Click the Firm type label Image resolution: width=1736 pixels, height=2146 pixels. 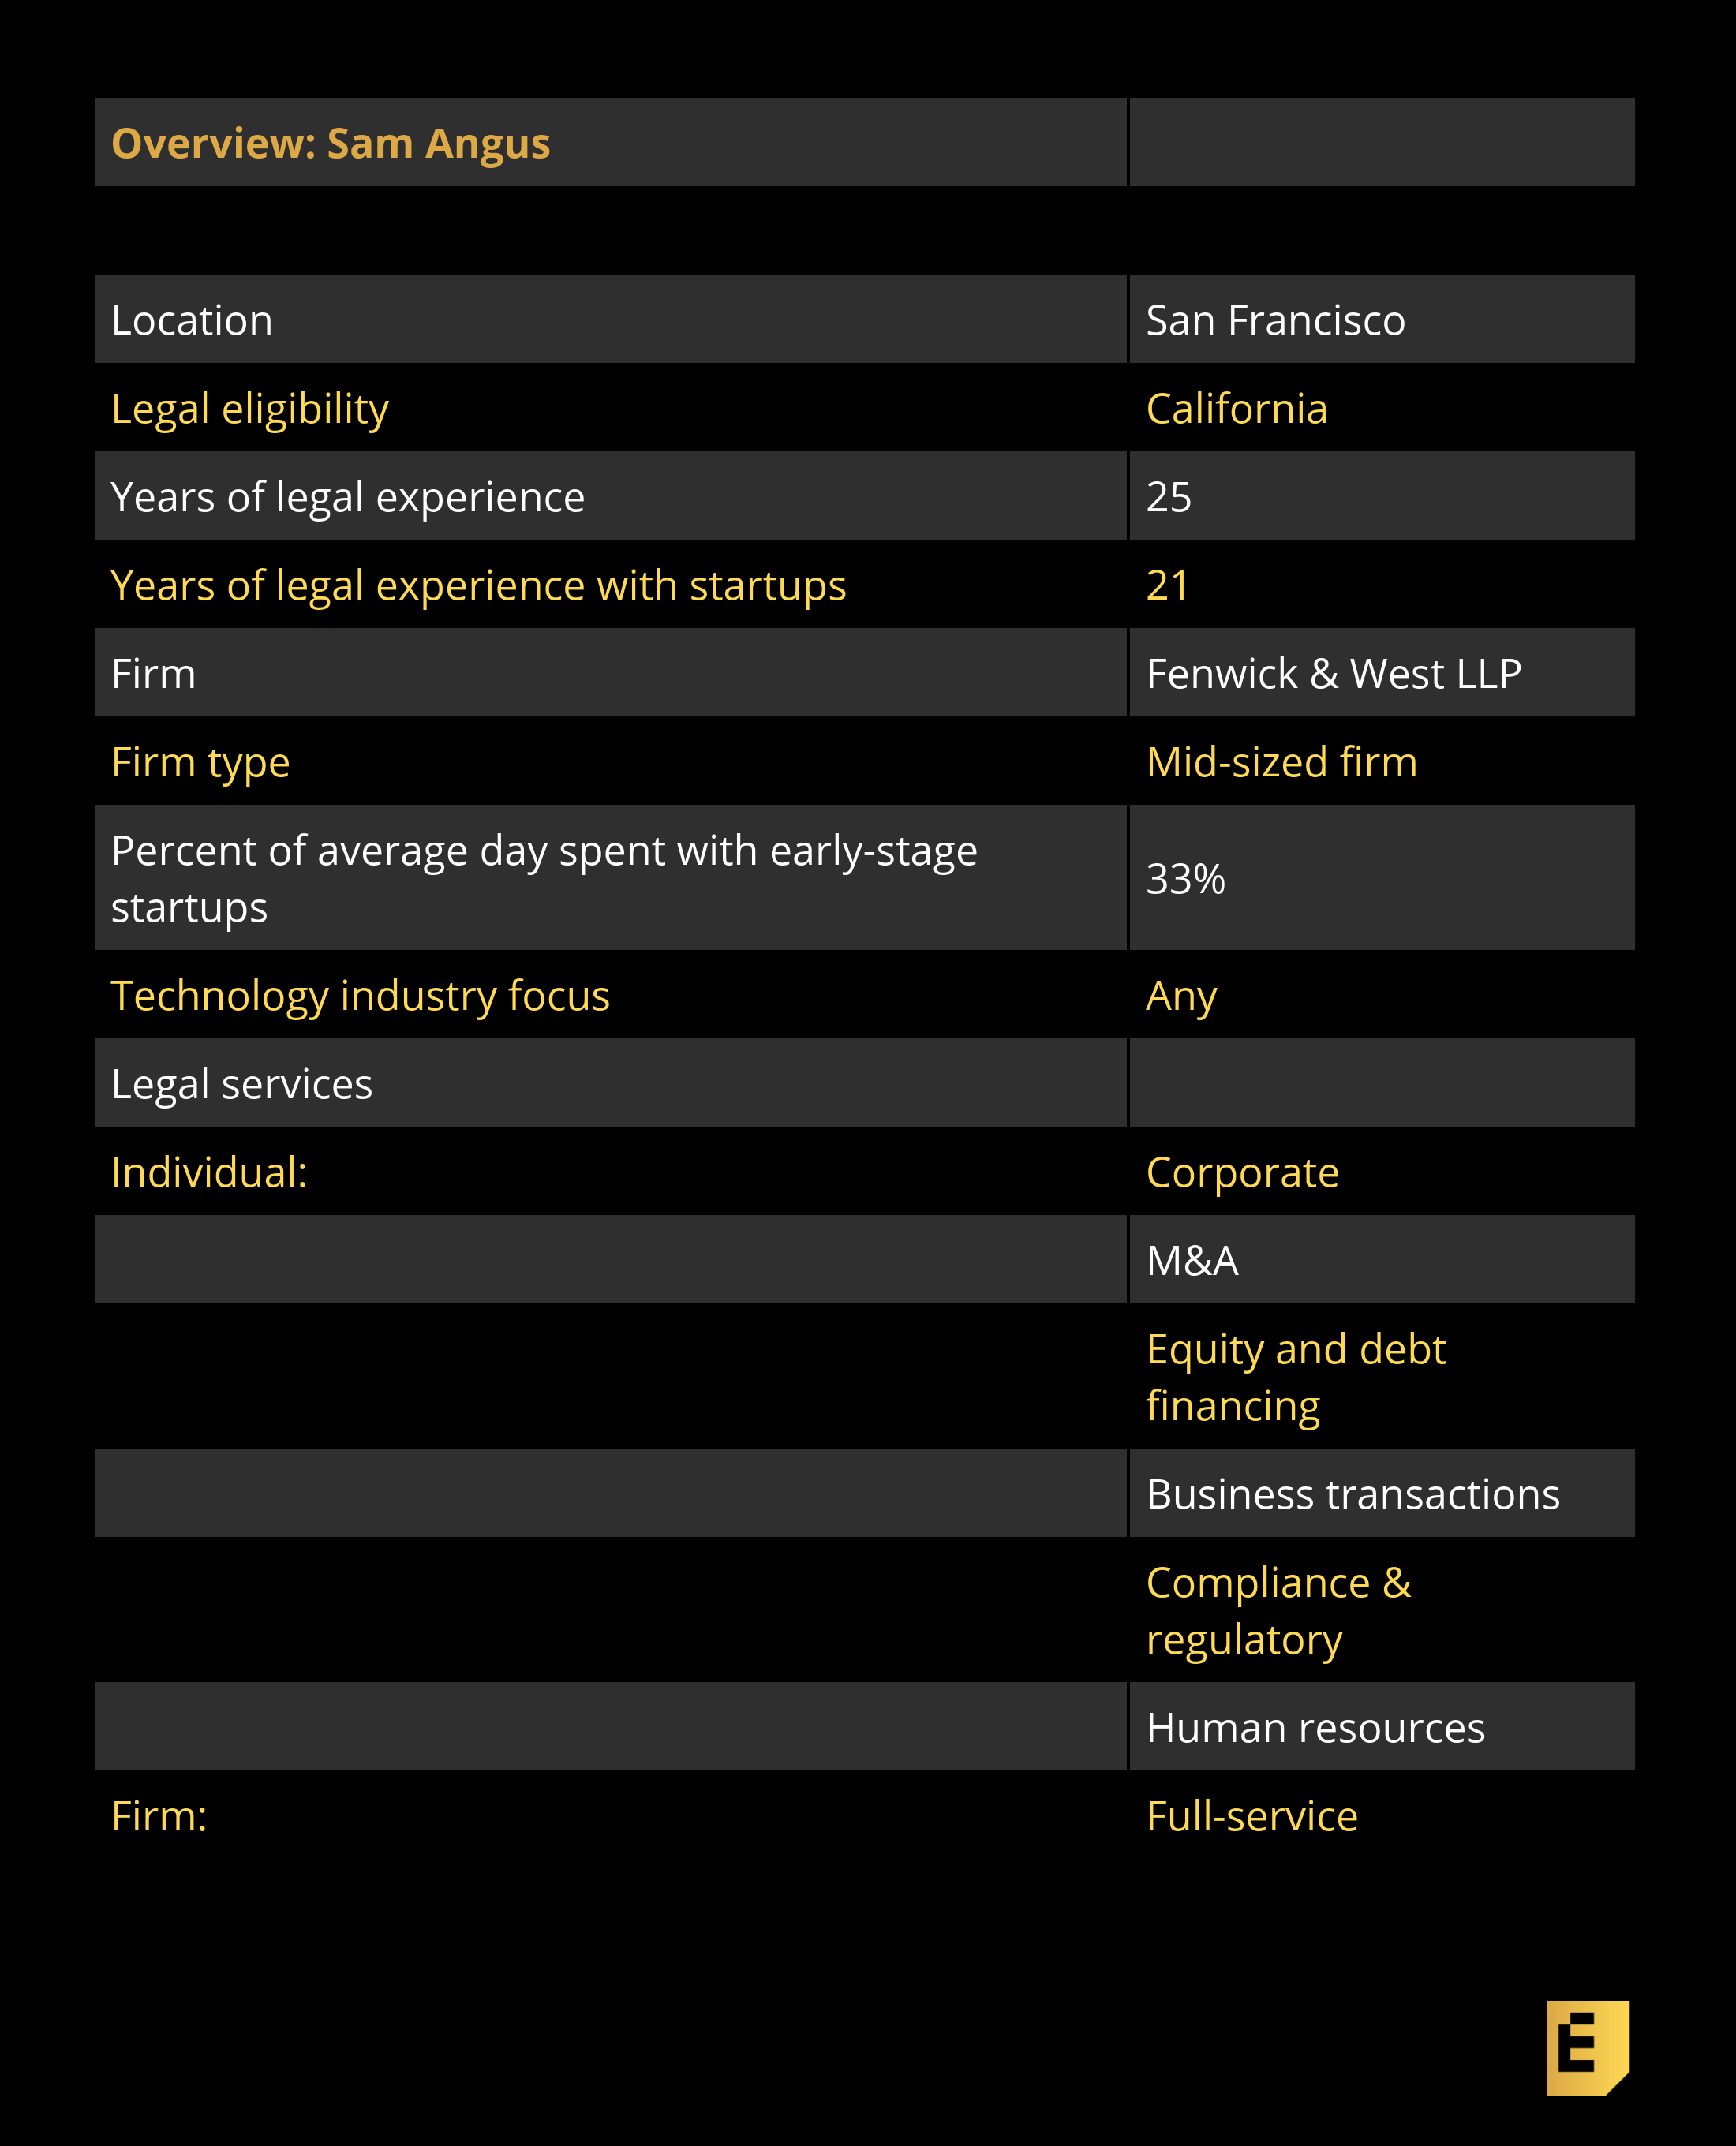[x=200, y=763]
